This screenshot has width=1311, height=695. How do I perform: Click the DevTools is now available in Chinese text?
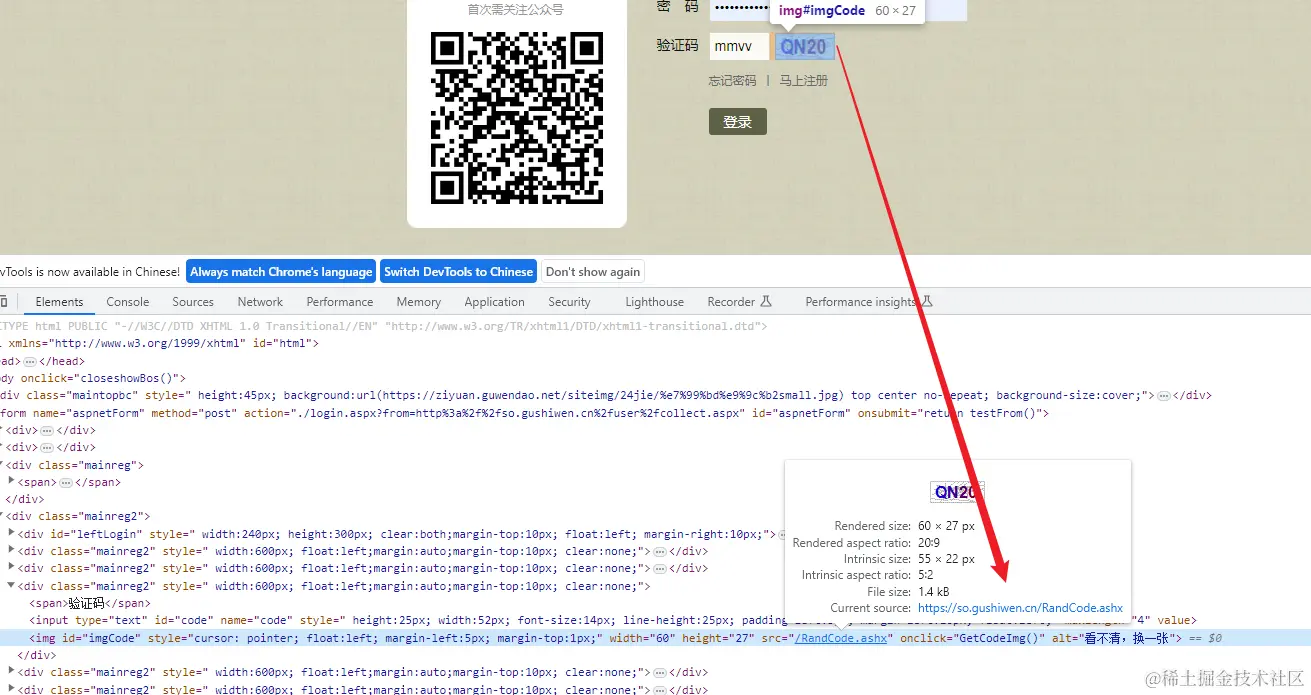point(90,272)
